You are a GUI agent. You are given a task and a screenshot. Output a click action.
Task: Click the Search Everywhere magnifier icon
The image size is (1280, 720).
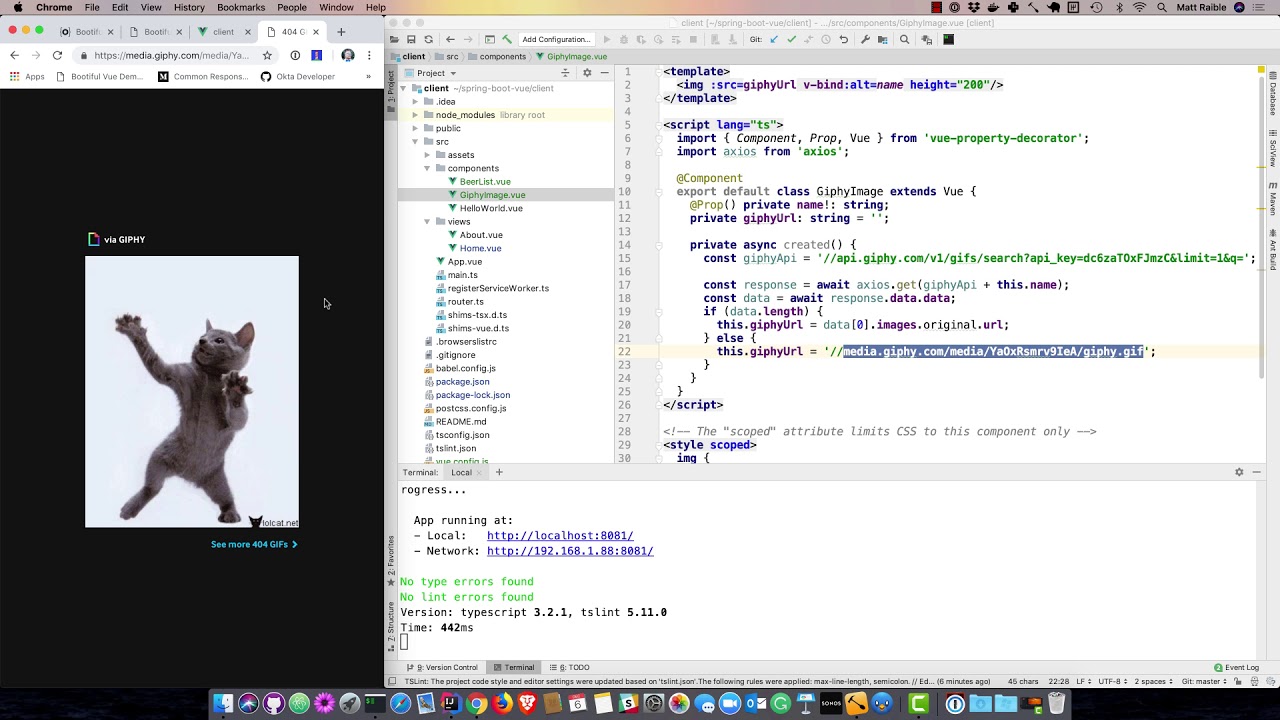click(904, 40)
